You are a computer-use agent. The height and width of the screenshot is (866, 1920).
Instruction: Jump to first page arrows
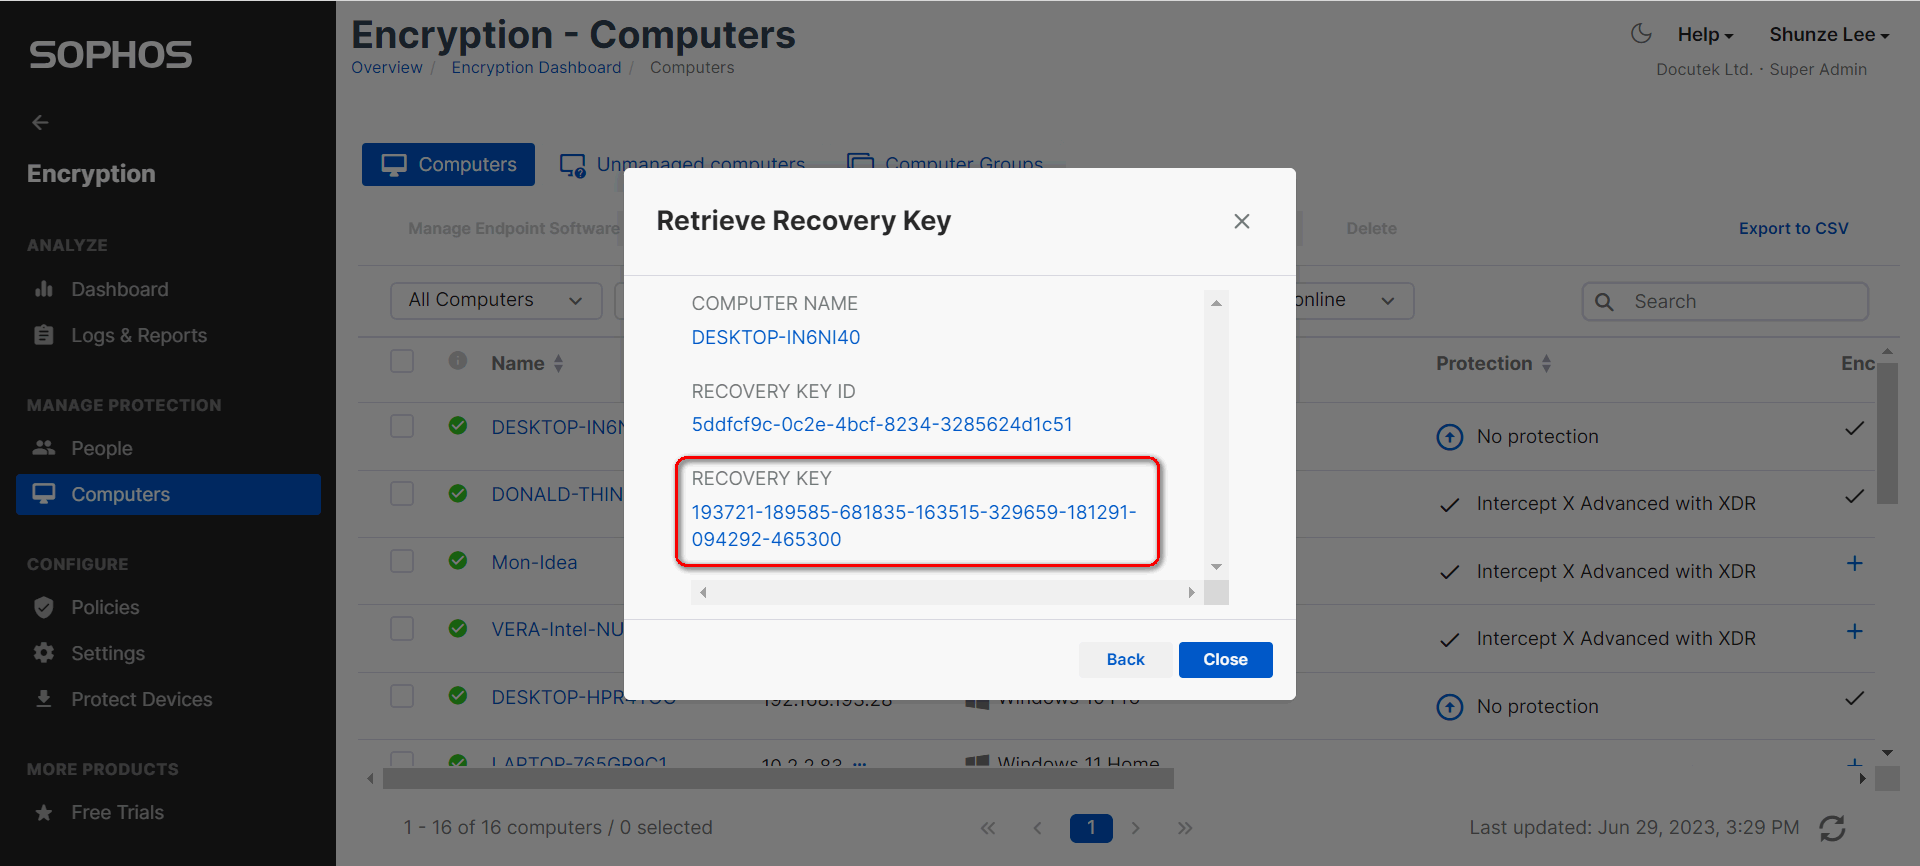(988, 828)
